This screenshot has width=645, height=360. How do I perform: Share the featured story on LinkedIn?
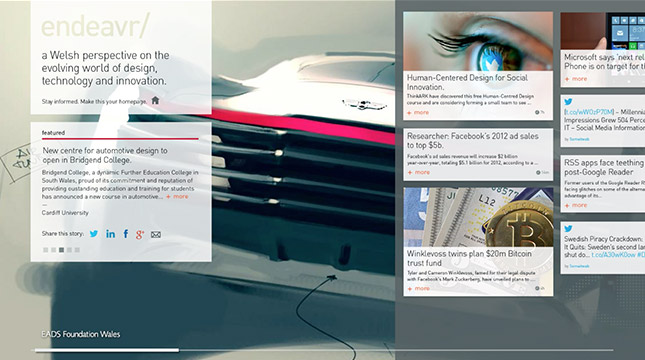[110, 234]
